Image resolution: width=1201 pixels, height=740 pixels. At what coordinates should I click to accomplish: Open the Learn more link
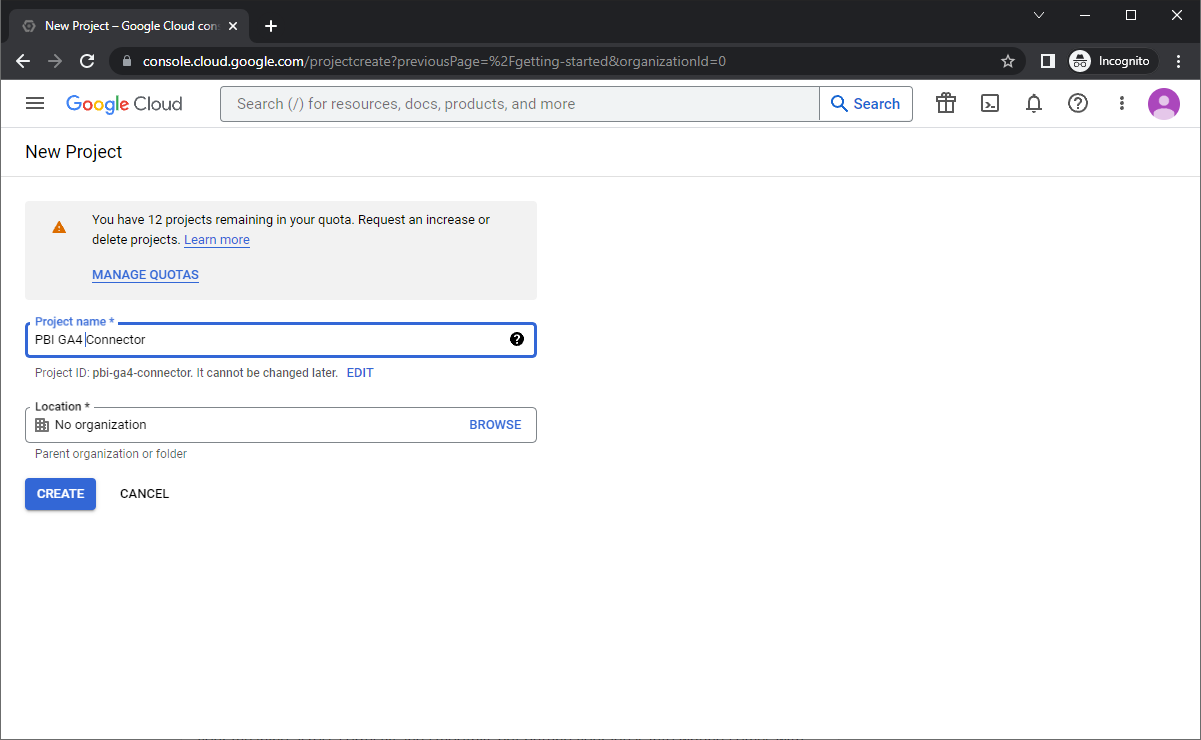pos(217,240)
